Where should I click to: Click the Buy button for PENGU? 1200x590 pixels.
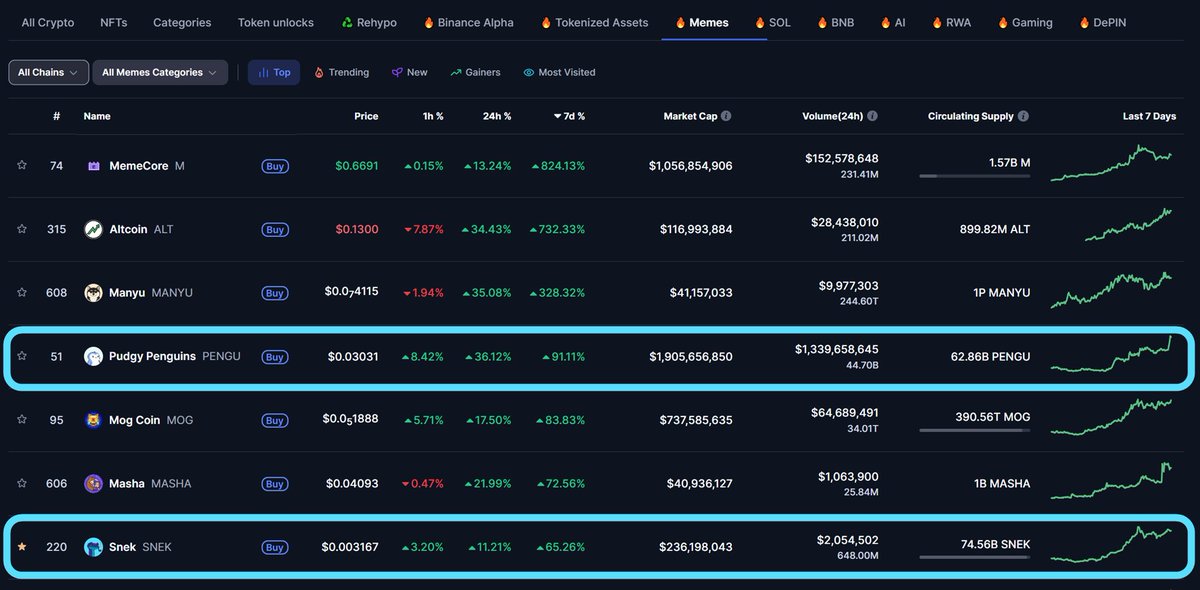pyautogui.click(x=275, y=356)
